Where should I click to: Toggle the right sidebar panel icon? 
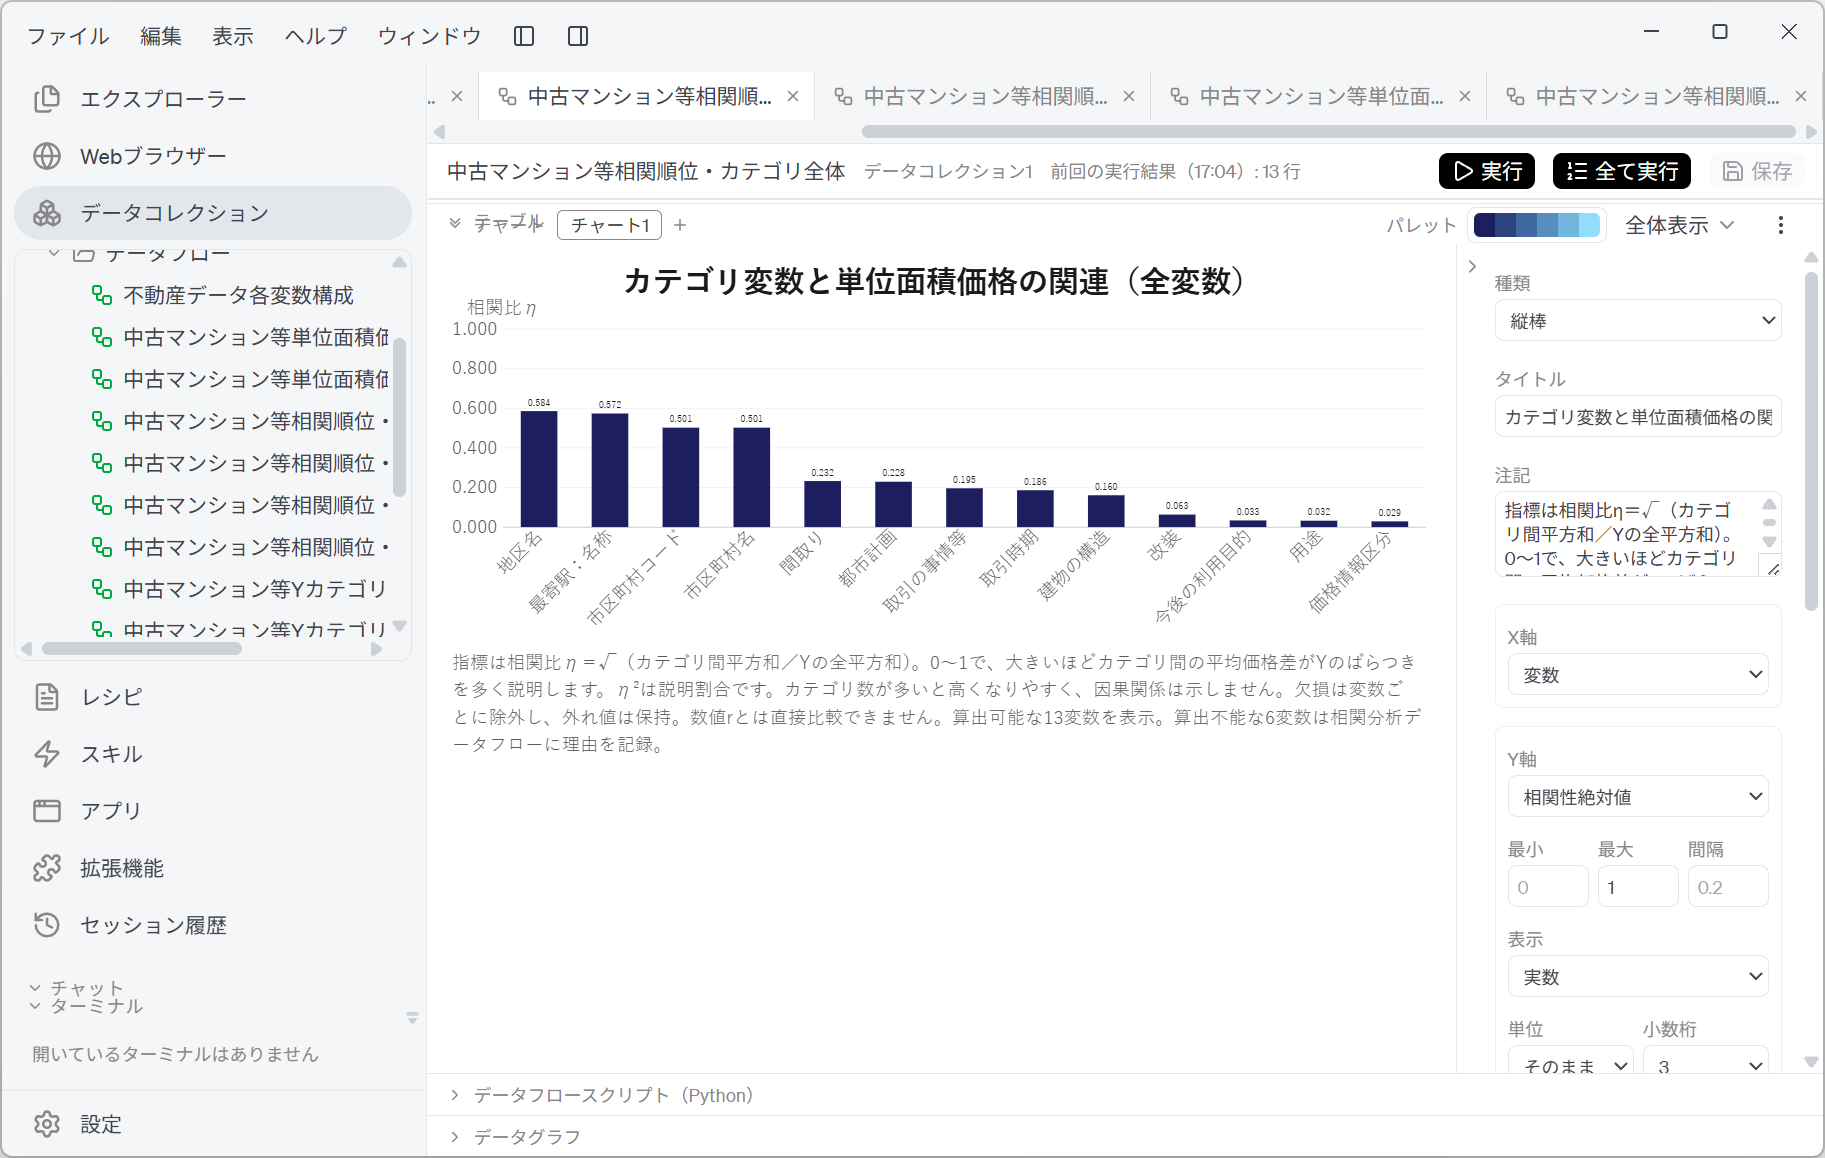pos(578,36)
